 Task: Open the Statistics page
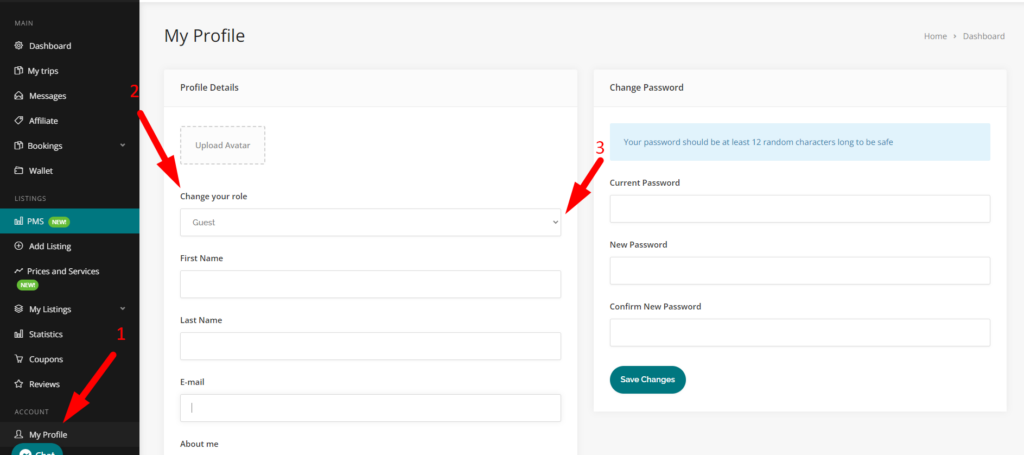46,334
